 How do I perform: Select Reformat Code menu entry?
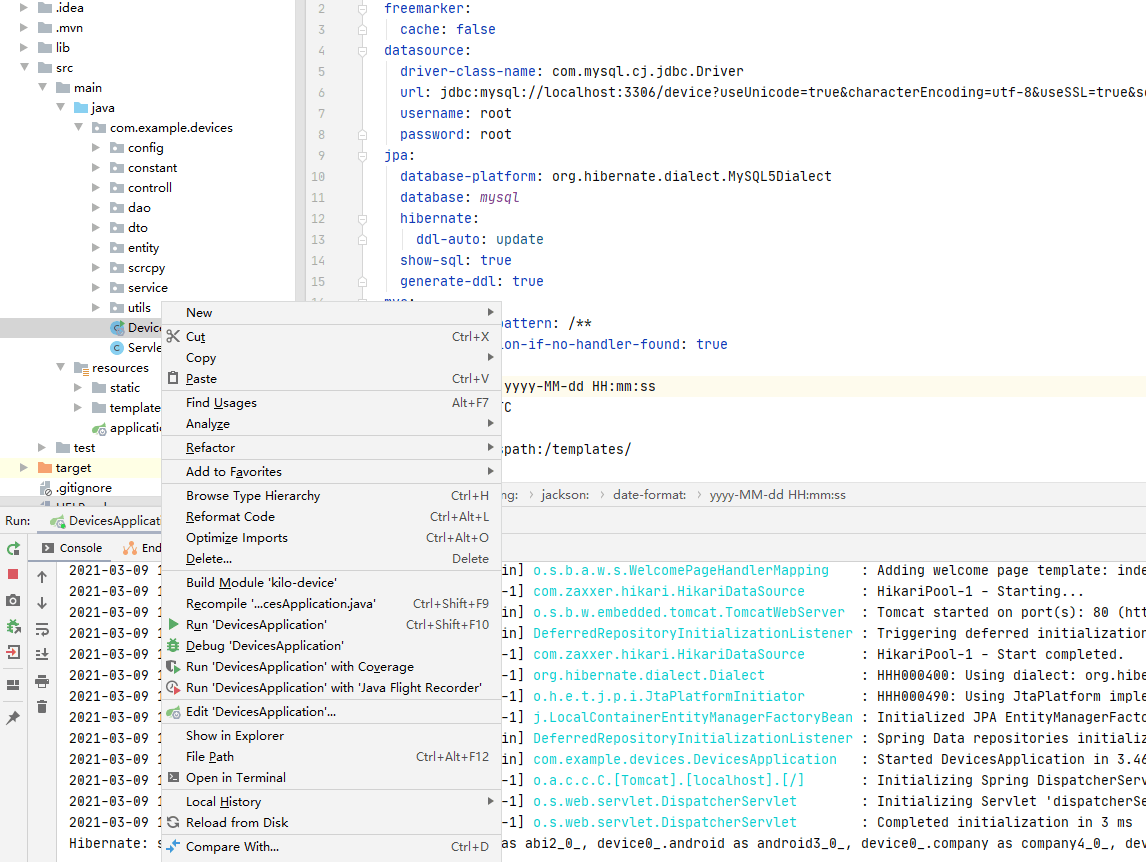[331, 517]
